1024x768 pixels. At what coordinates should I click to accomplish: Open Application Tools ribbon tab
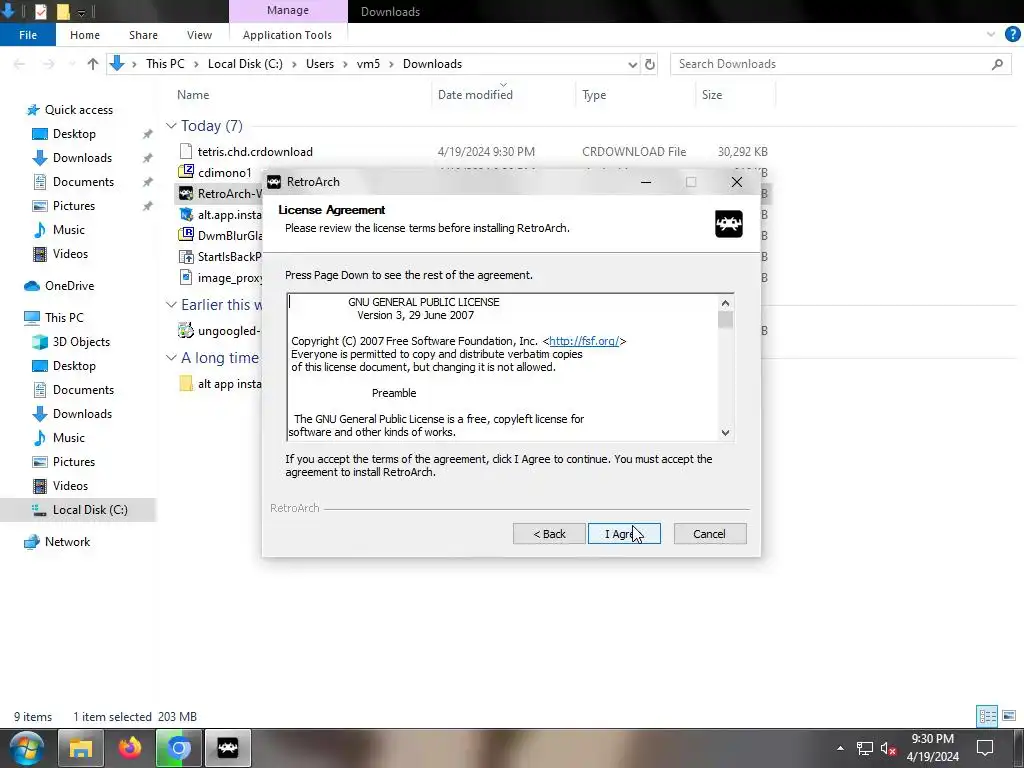(x=287, y=35)
